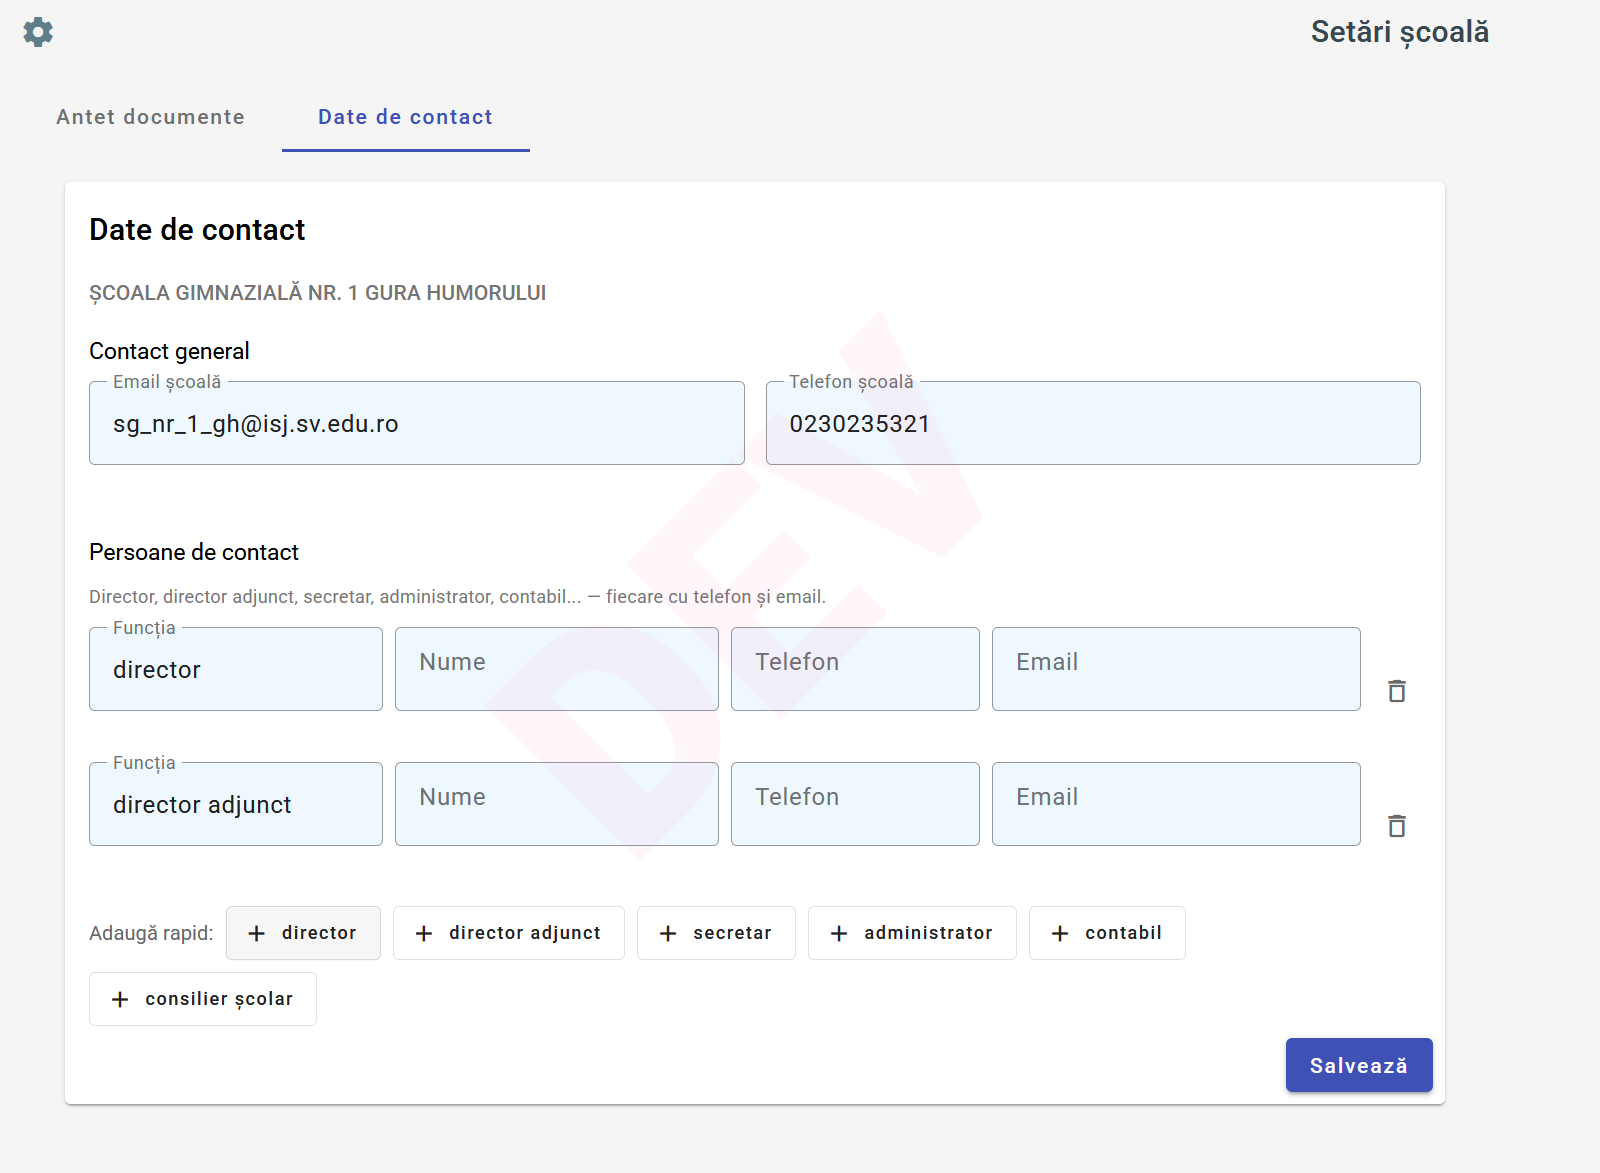Image resolution: width=1600 pixels, height=1173 pixels.
Task: Edit the Email școală field
Action: click(417, 423)
